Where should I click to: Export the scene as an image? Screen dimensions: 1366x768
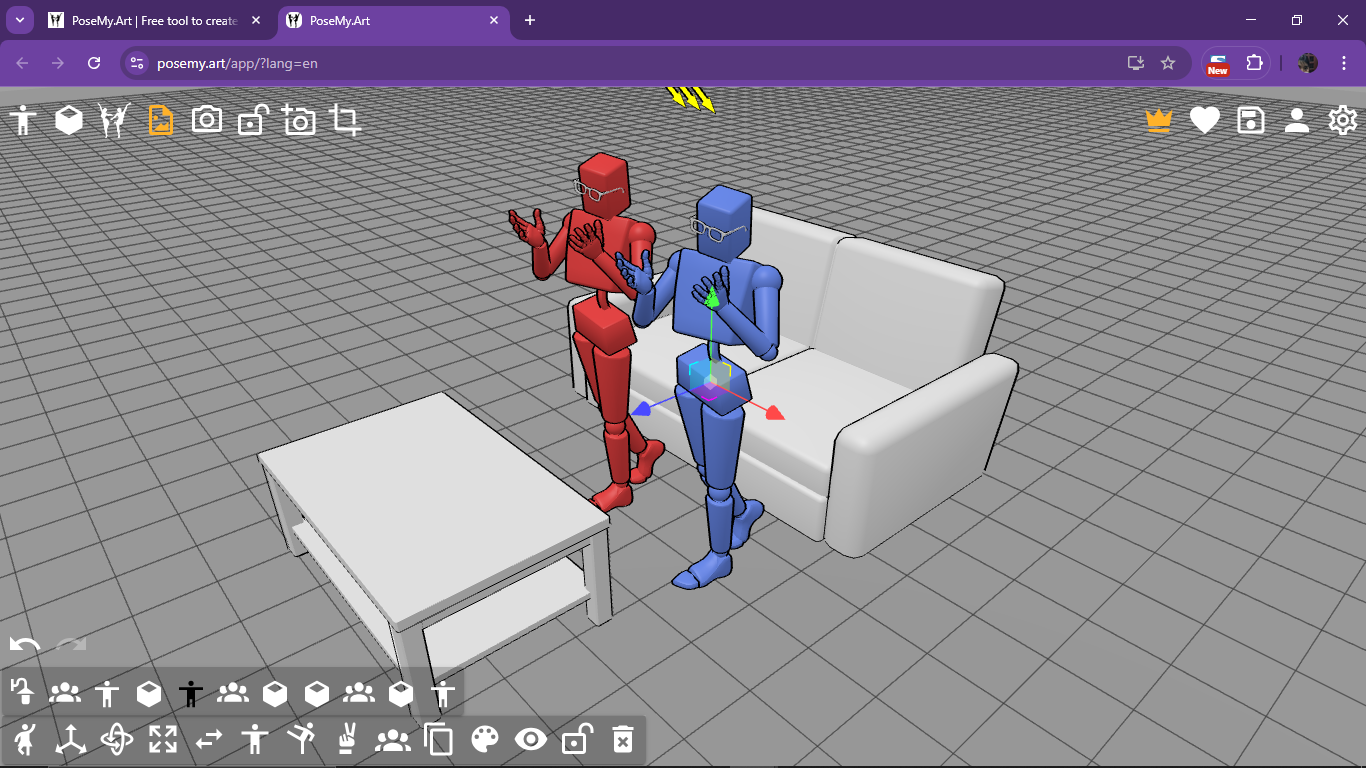coord(160,120)
